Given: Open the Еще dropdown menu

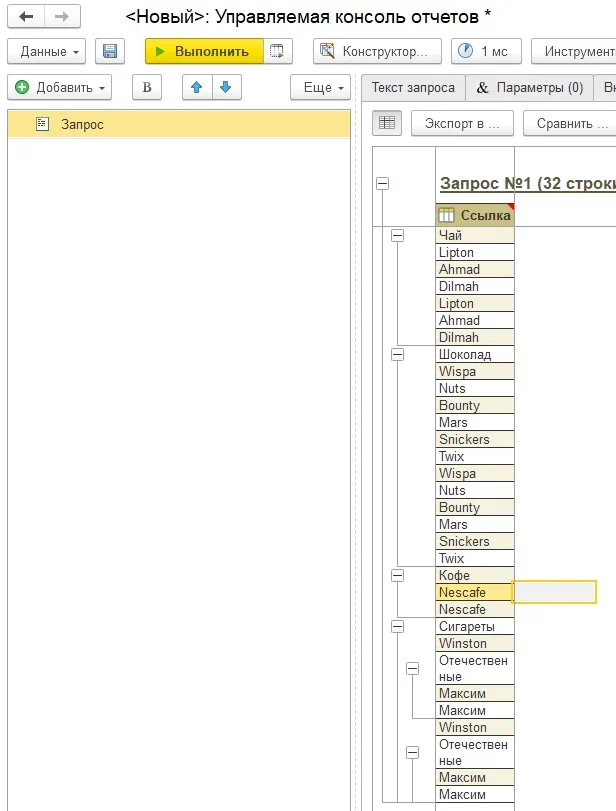Looking at the screenshot, I should [x=320, y=87].
